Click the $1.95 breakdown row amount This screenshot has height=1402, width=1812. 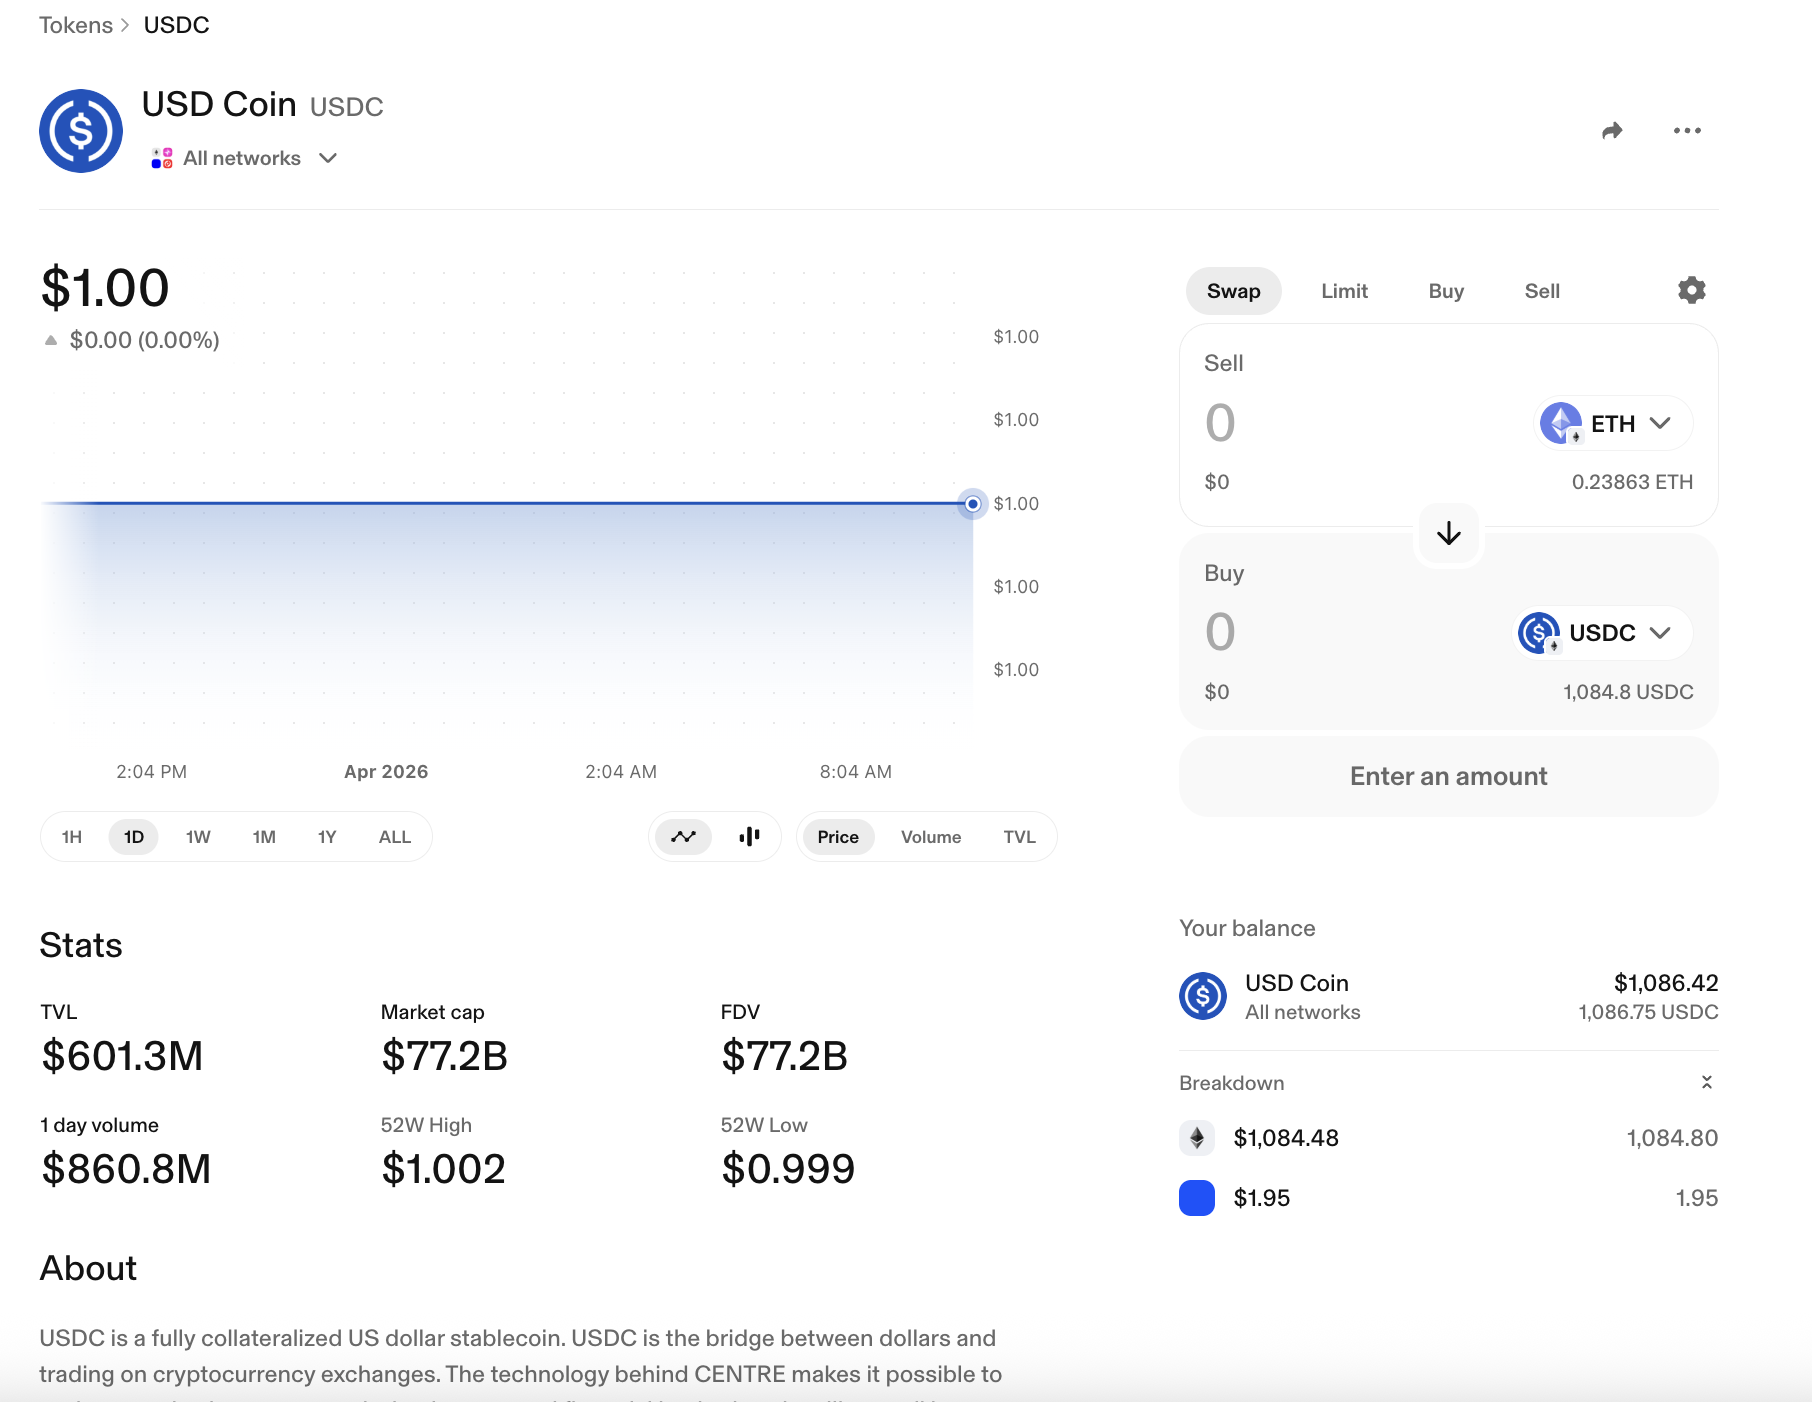[x=1262, y=1198]
